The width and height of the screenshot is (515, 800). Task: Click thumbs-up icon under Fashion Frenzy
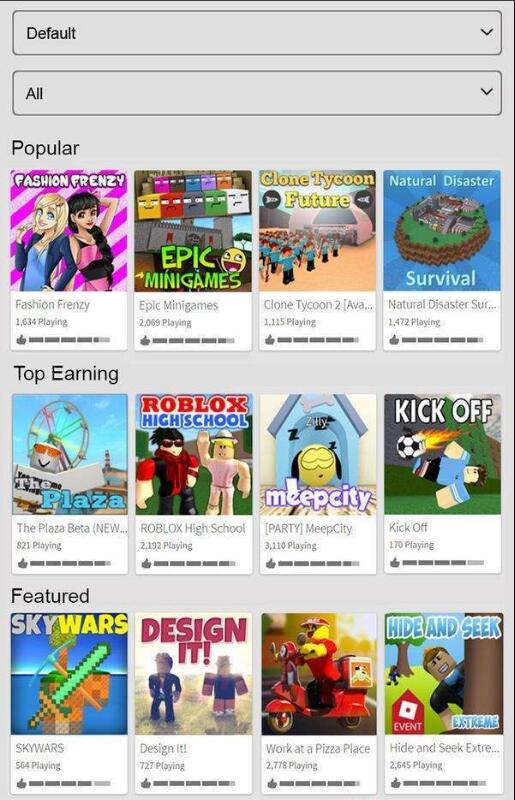(21, 339)
